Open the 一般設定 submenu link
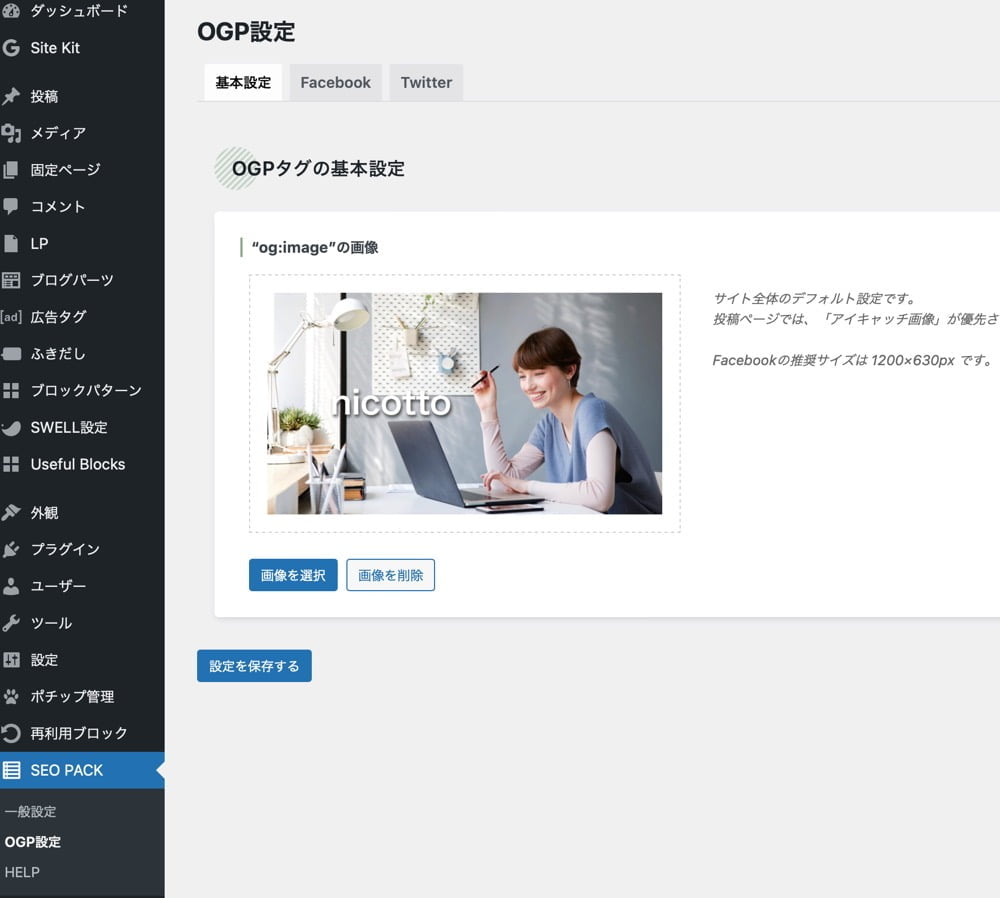 click(31, 812)
